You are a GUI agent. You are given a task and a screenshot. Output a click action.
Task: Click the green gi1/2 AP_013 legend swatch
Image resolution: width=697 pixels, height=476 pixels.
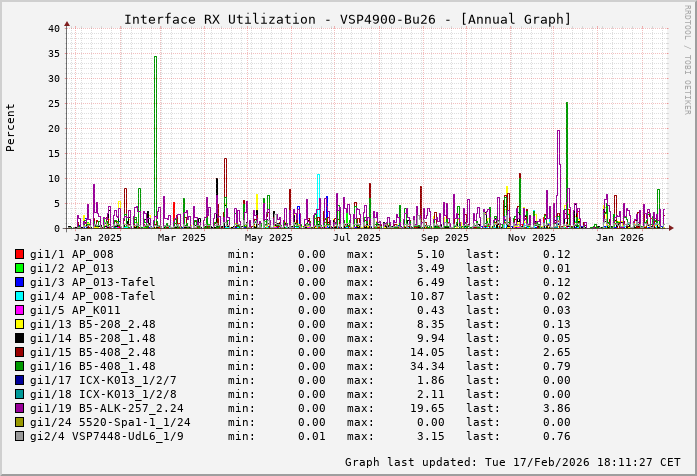pyautogui.click(x=20, y=268)
